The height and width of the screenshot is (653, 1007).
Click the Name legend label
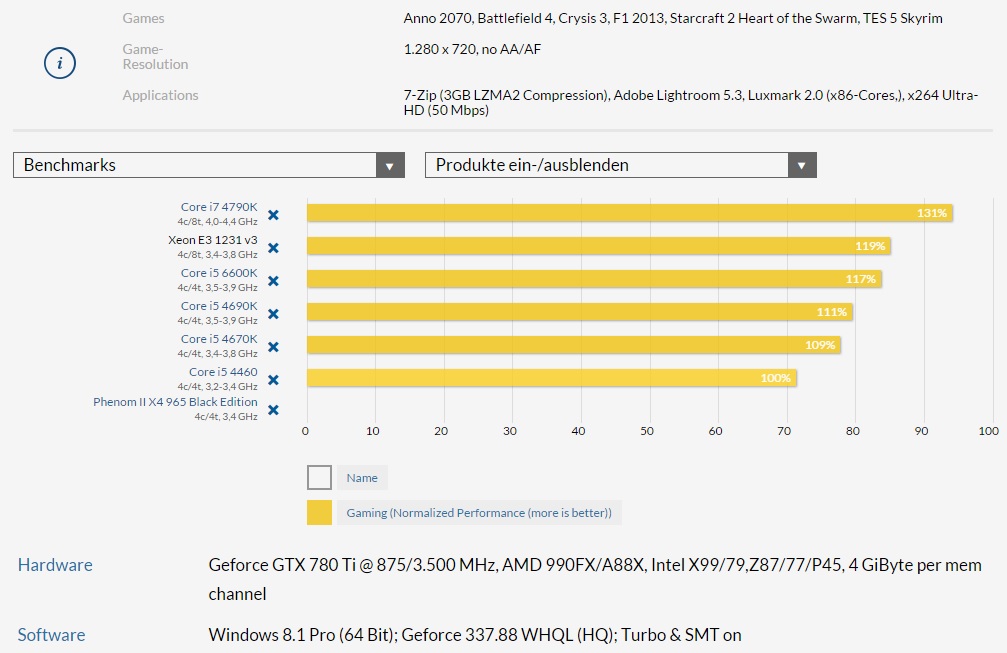pyautogui.click(x=362, y=478)
